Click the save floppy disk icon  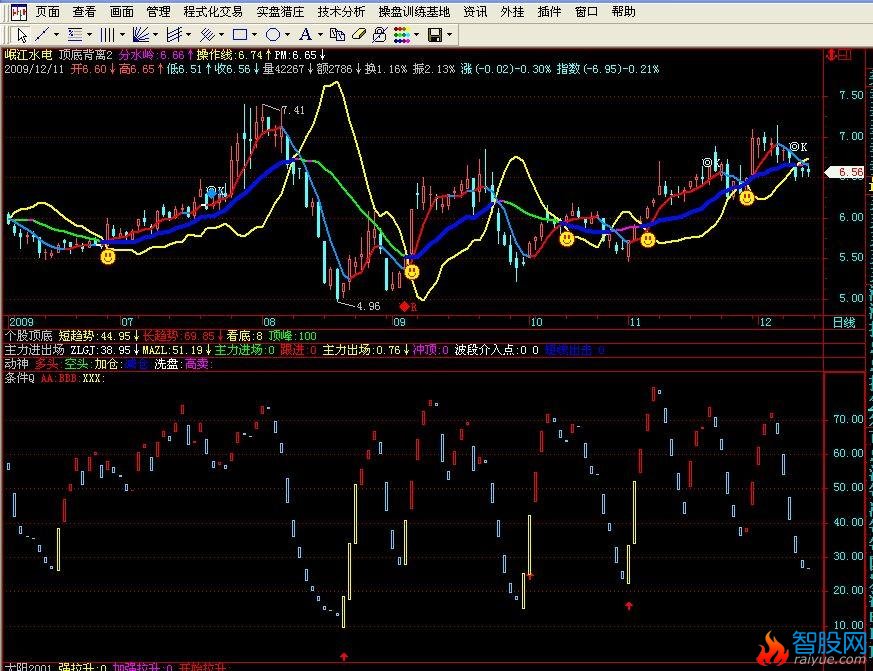(435, 35)
